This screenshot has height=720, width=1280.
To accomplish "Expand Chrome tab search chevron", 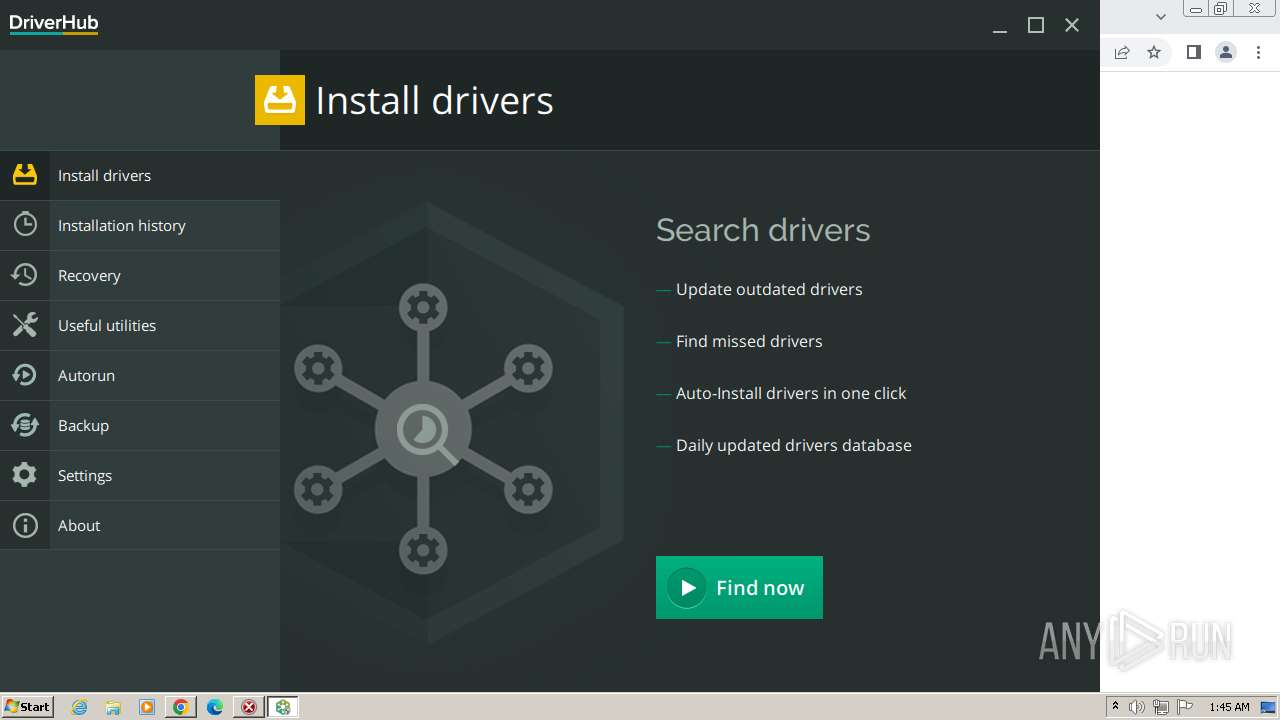I will click(x=1161, y=16).
